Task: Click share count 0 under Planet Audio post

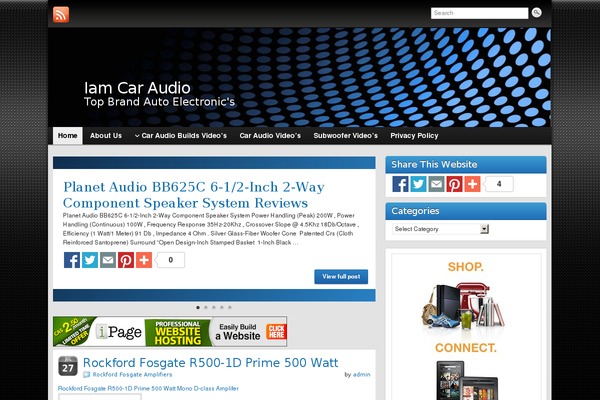Action: [x=170, y=260]
